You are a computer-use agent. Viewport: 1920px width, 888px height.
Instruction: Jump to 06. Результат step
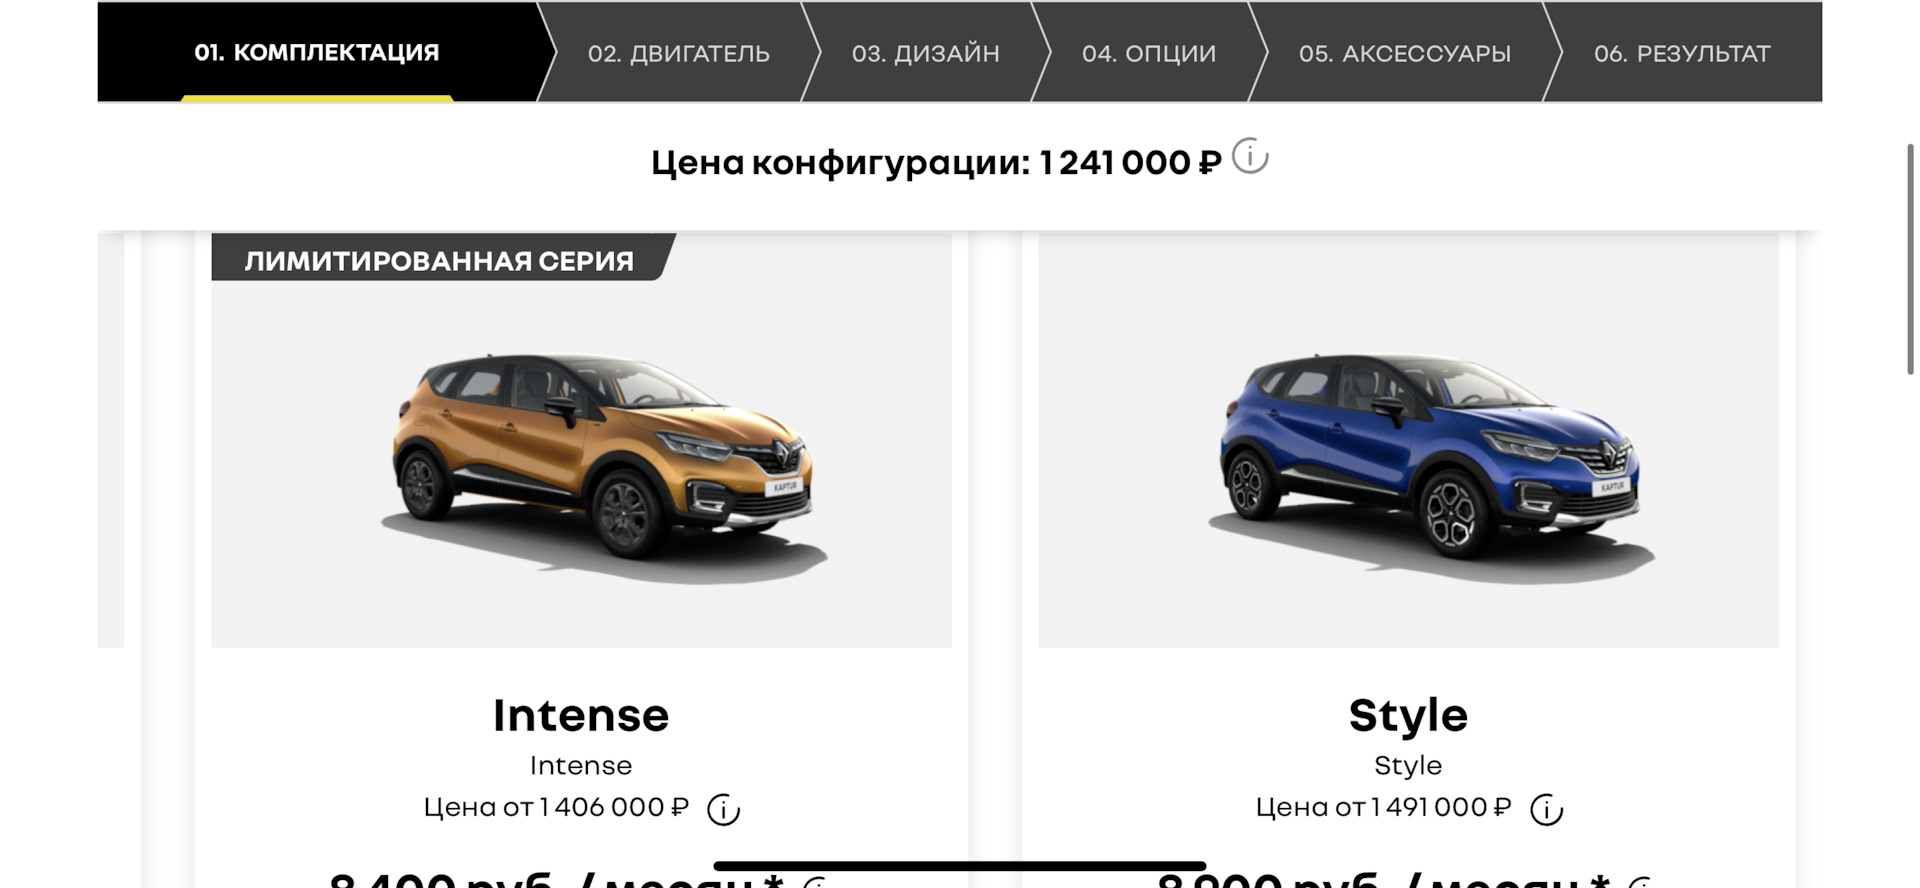point(1682,53)
